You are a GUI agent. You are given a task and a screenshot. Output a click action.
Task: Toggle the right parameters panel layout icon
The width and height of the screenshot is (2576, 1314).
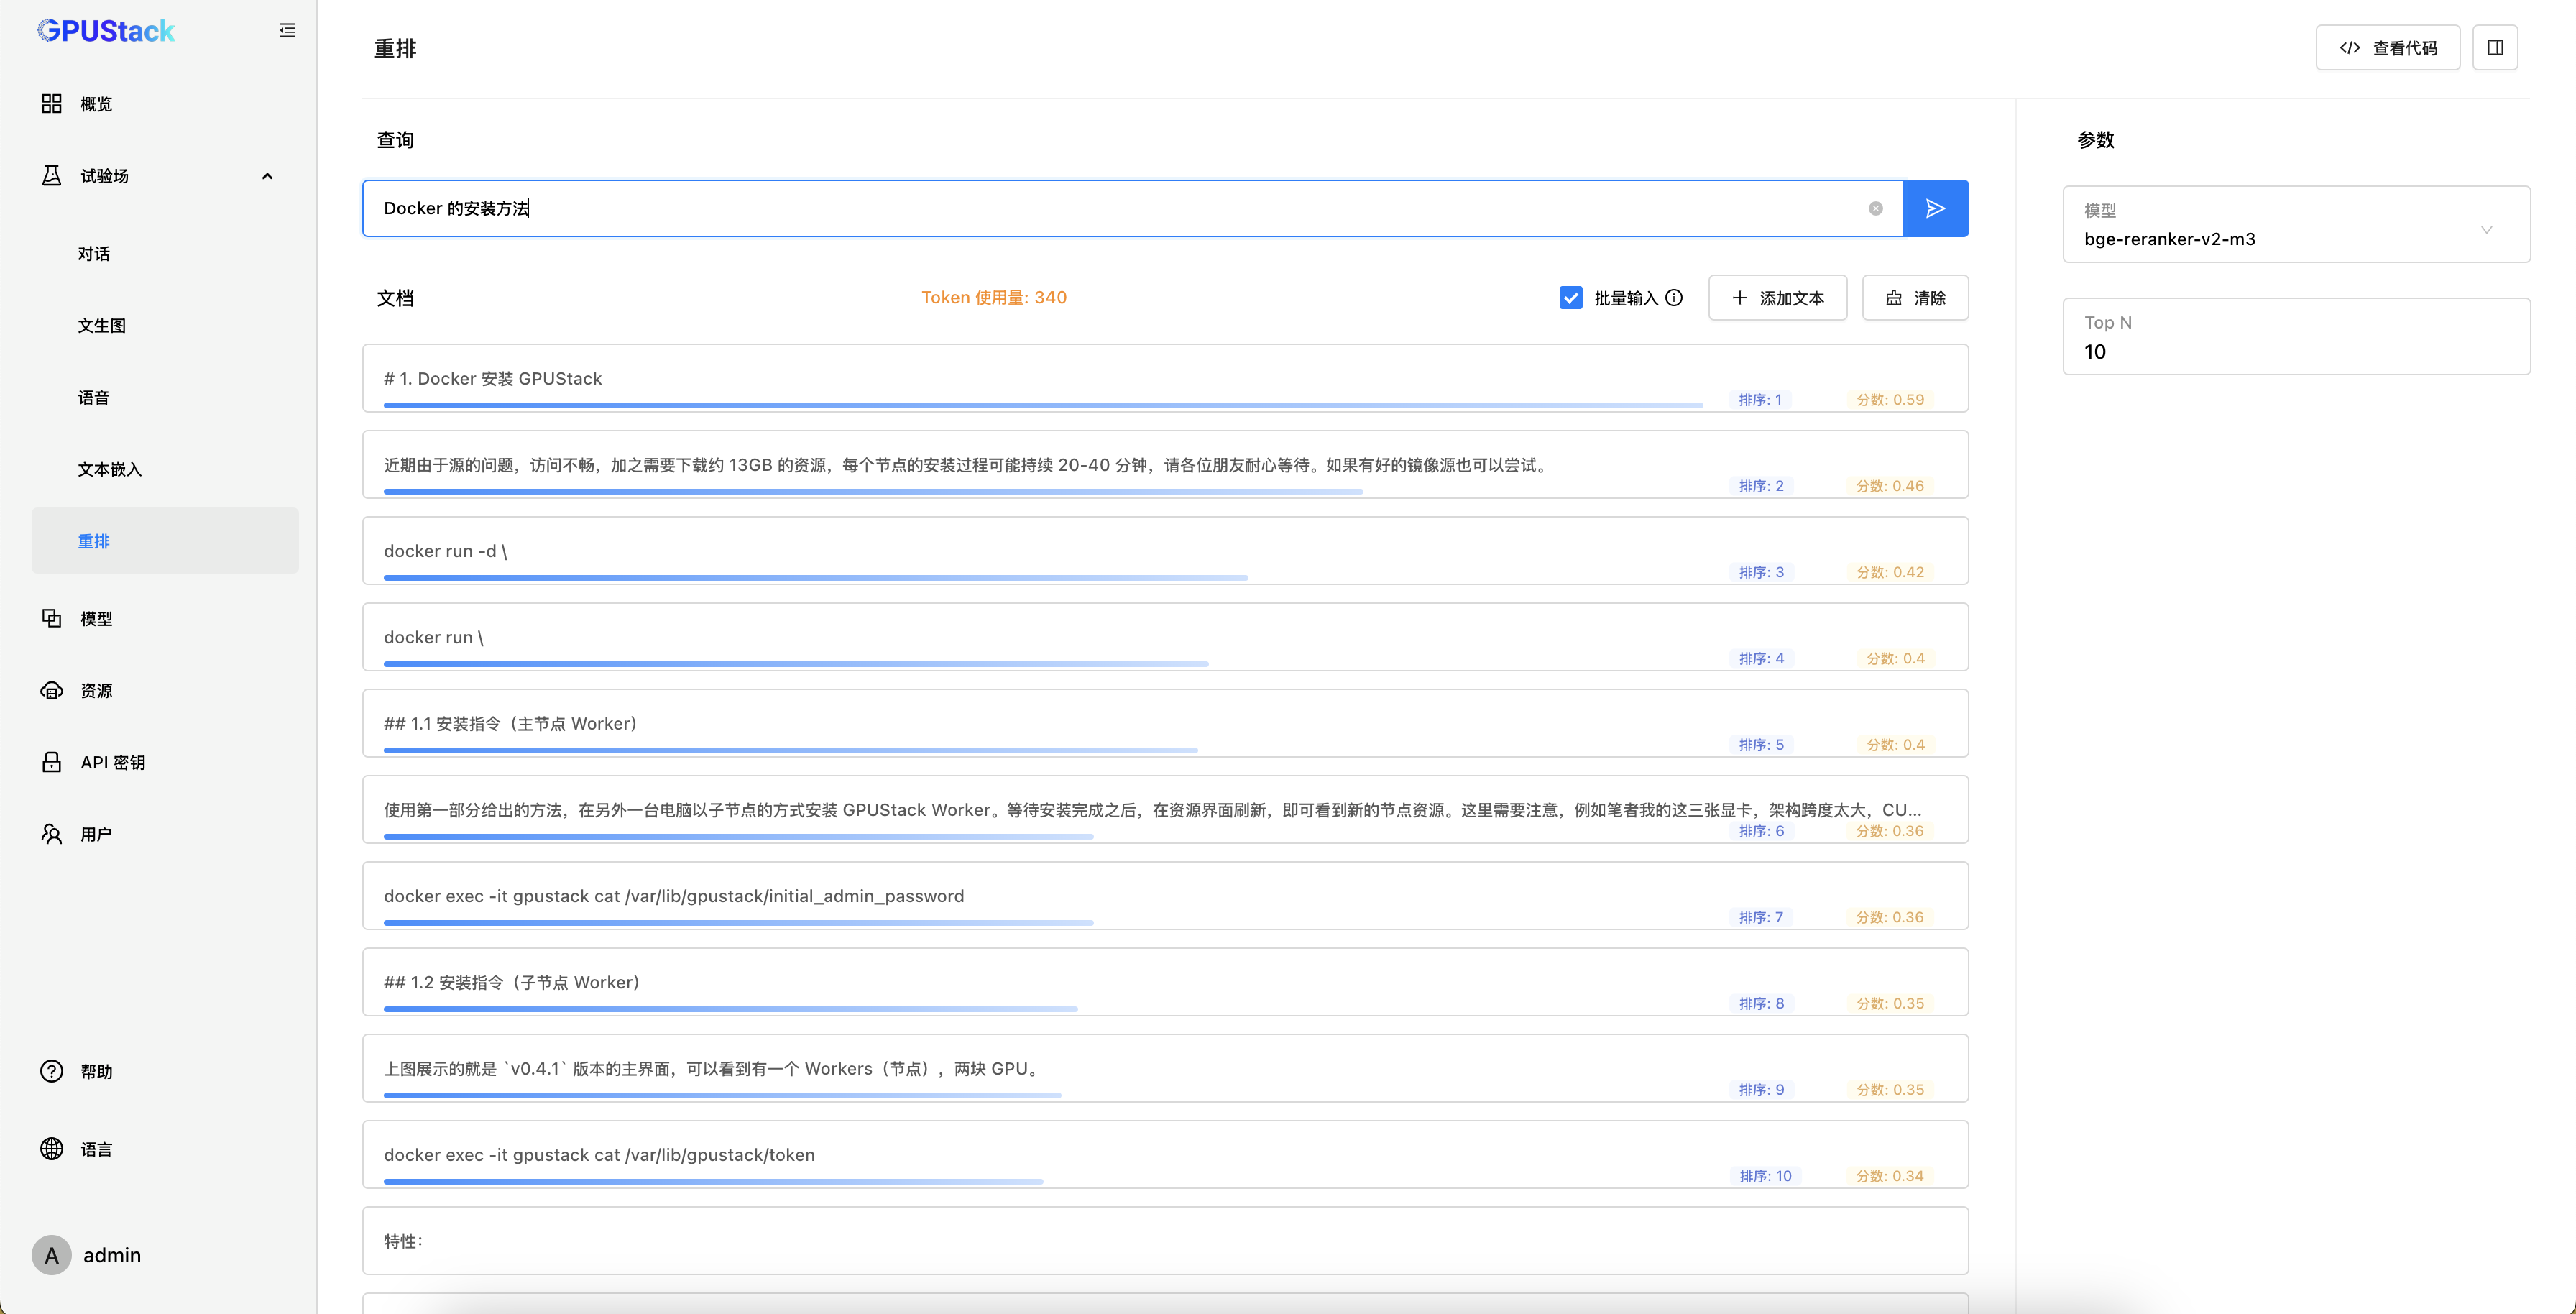tap(2495, 48)
